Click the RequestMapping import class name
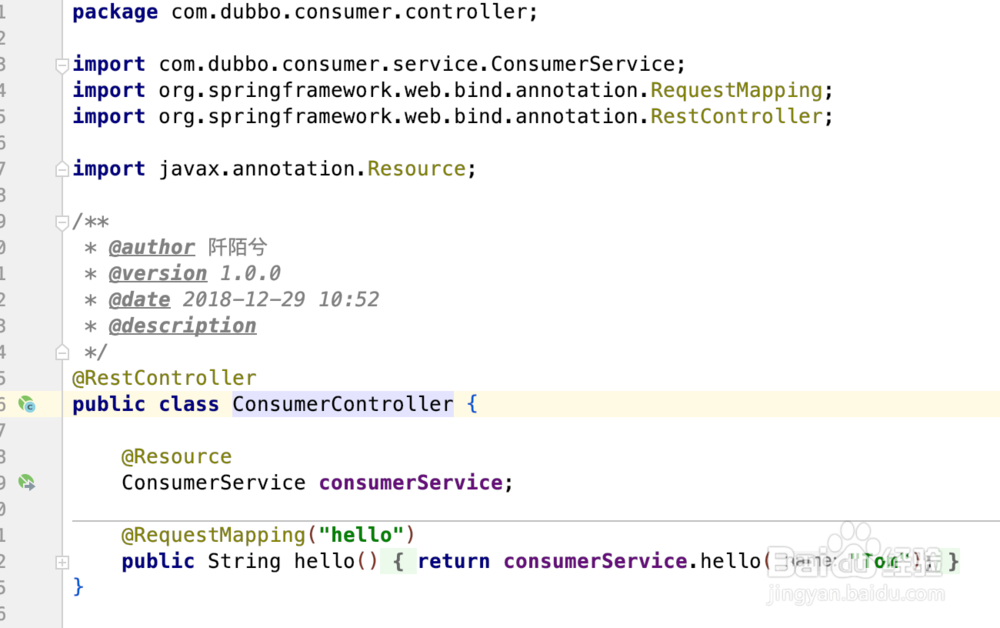 [736, 91]
